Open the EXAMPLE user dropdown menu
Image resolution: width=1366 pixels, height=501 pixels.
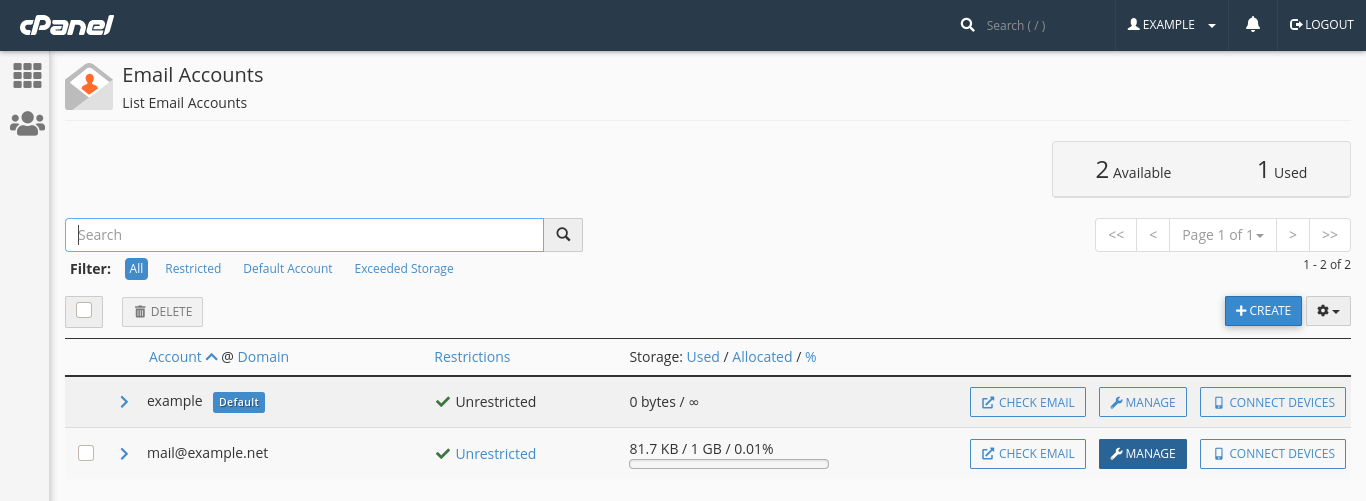[x=1171, y=25]
